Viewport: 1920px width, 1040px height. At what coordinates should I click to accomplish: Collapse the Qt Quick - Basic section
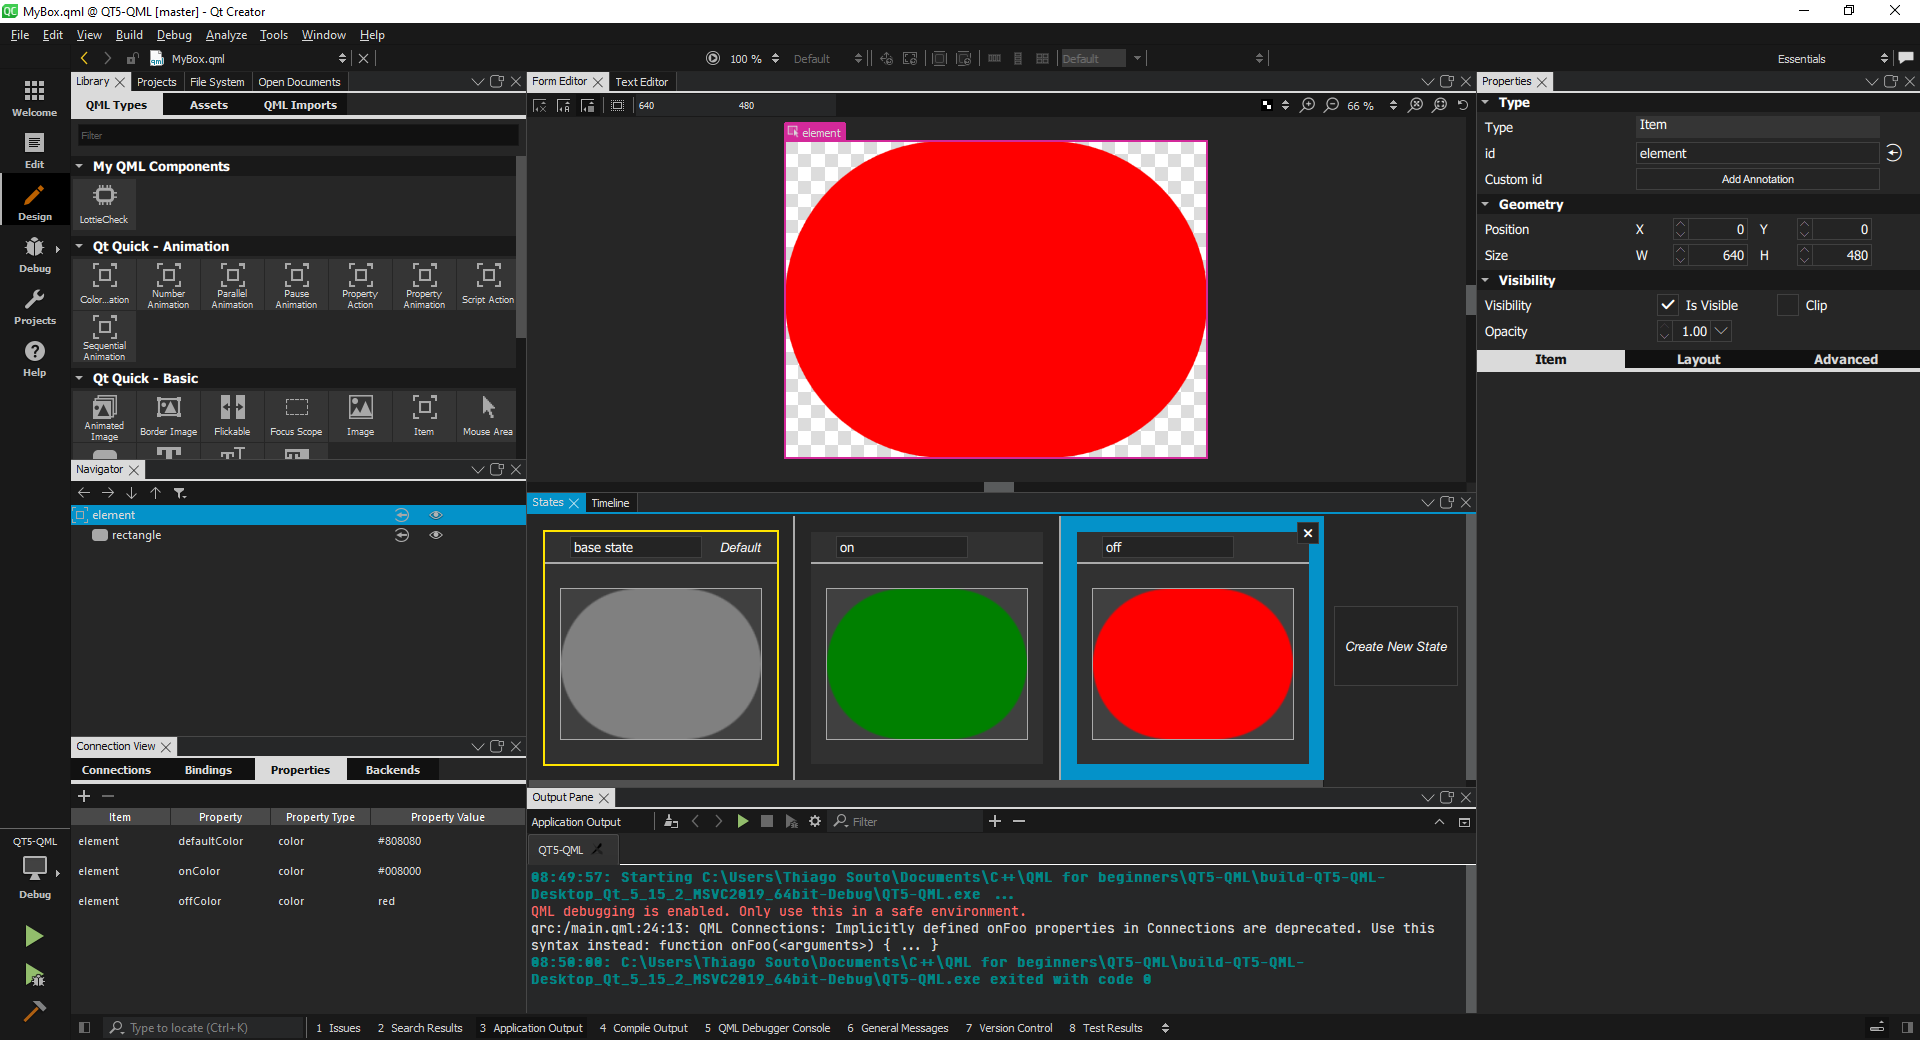pyautogui.click(x=79, y=378)
